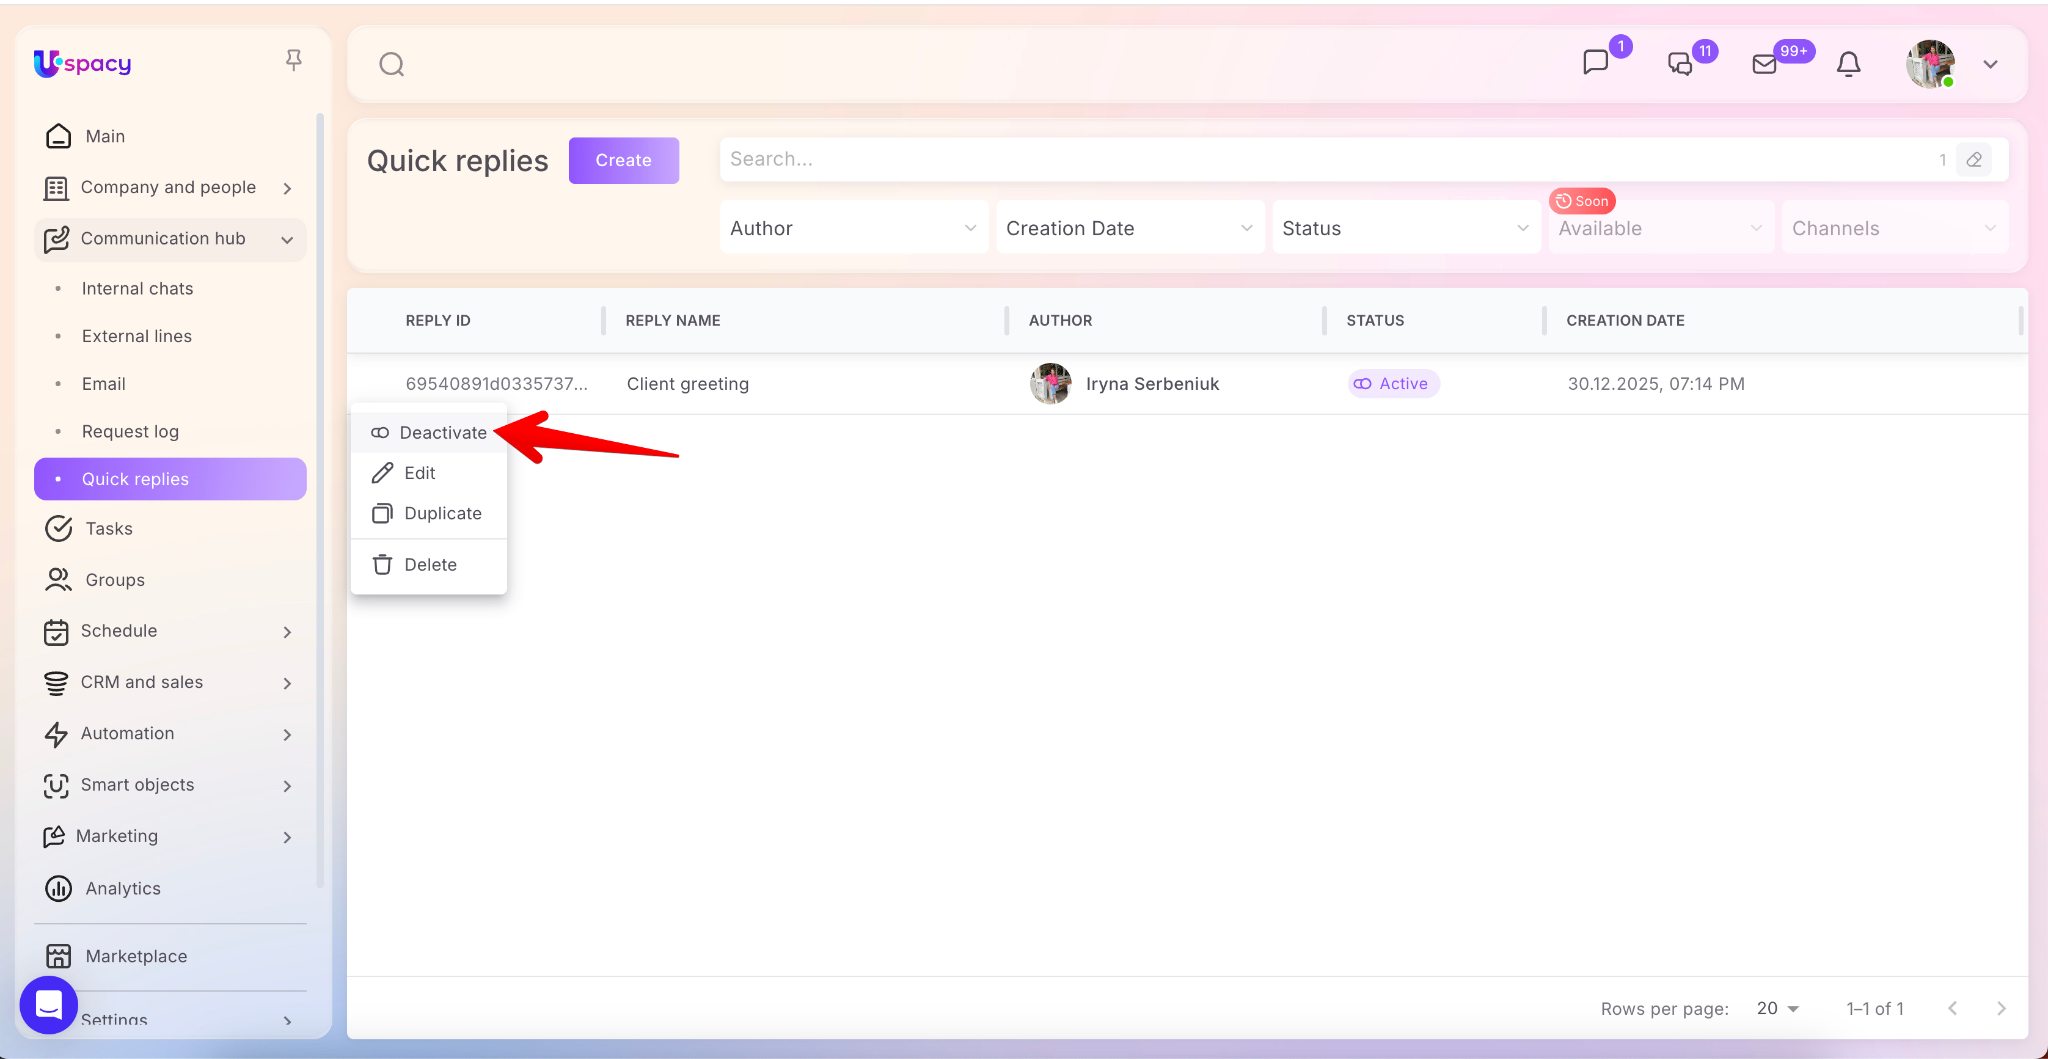
Task: Change rows per page dropdown
Action: tap(1778, 1009)
